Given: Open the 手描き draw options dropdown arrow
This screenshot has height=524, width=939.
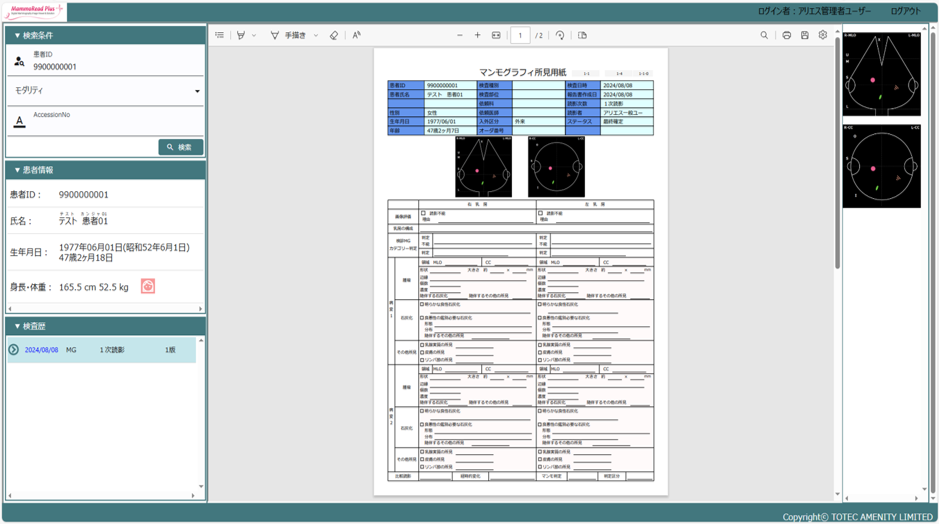Looking at the screenshot, I should point(316,35).
